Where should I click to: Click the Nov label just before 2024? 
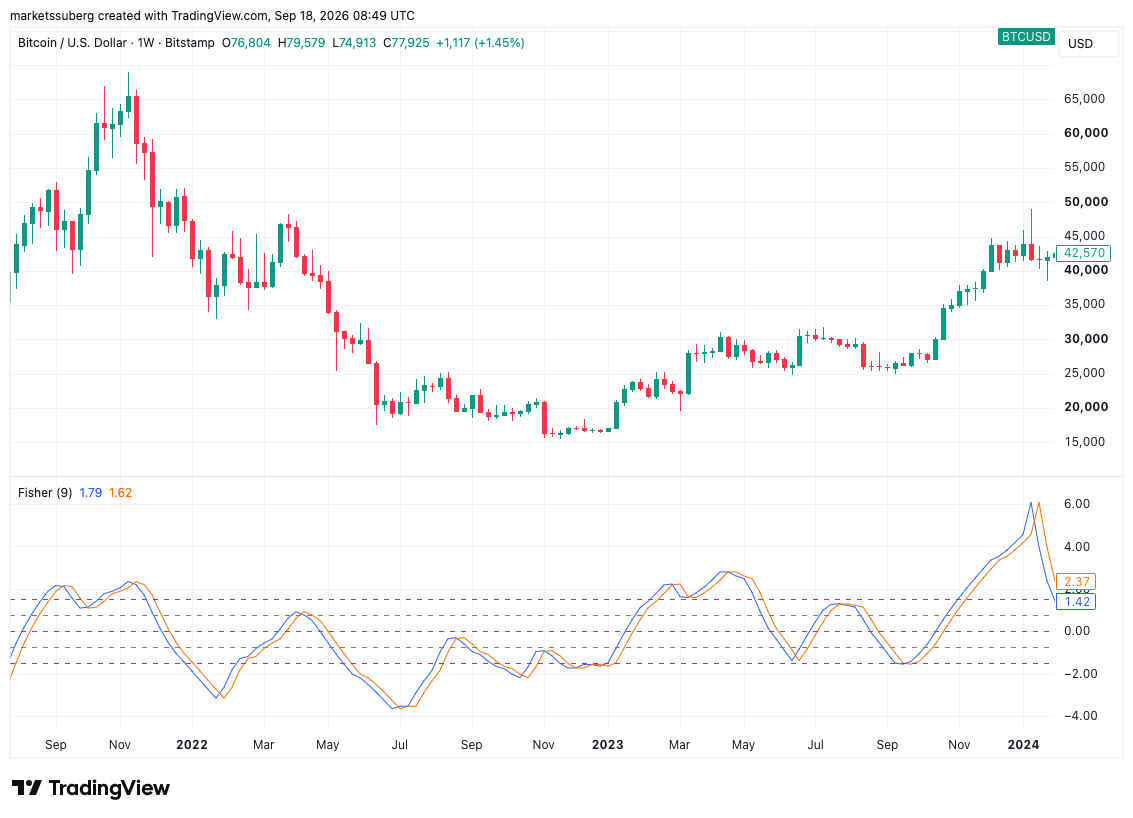click(x=959, y=744)
